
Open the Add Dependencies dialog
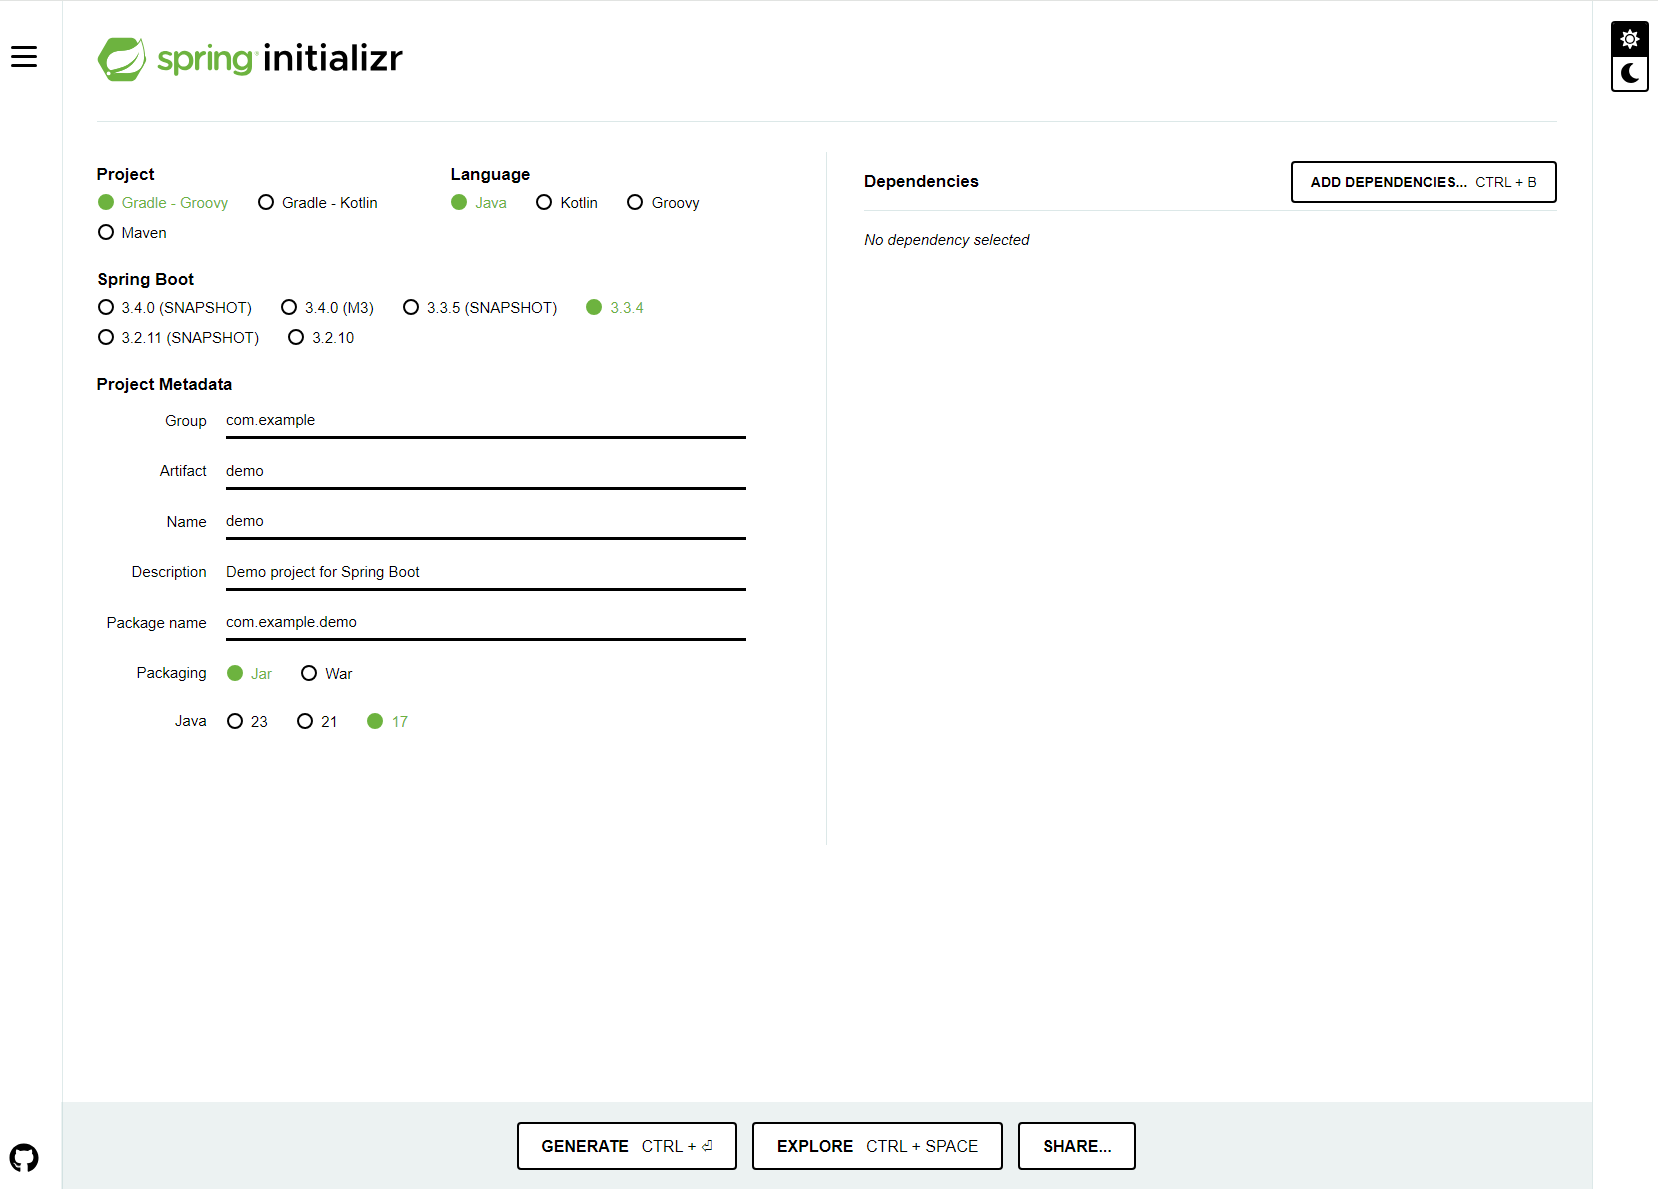point(1424,182)
